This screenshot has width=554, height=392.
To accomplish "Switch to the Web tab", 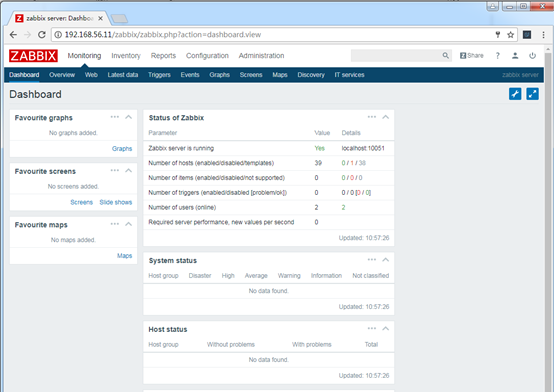I will click(91, 75).
